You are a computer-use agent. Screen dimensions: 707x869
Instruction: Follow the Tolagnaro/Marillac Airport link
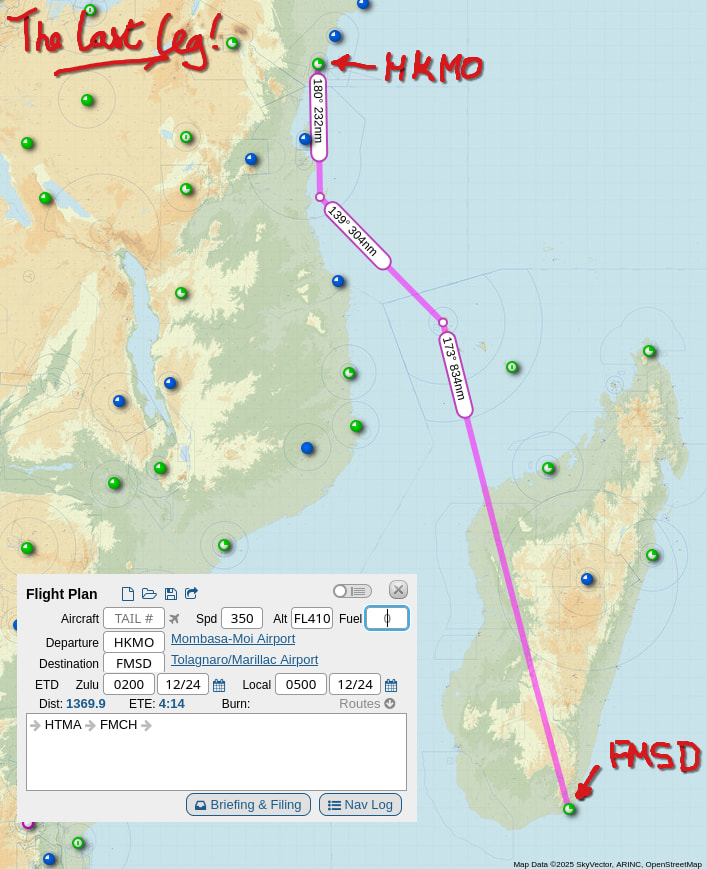(244, 659)
